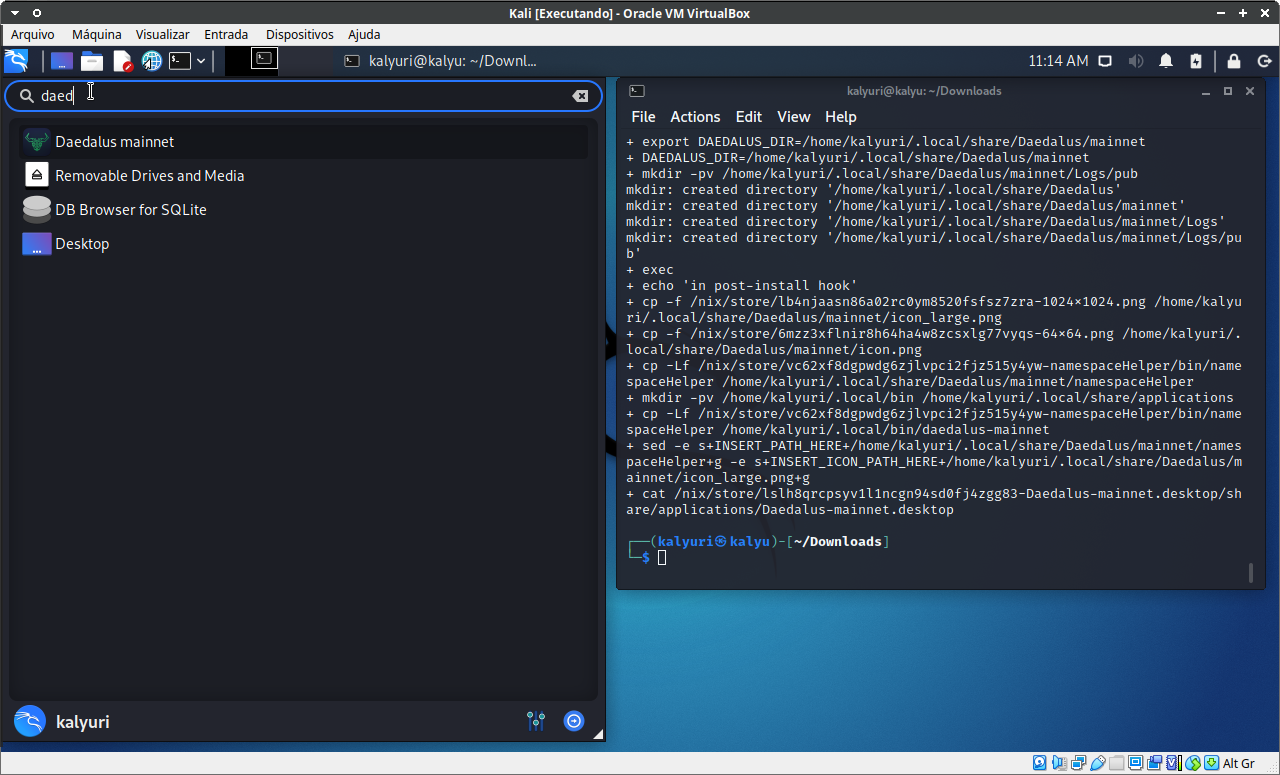
Task: Click VirtualBox hard disk status icon
Action: 1040,764
